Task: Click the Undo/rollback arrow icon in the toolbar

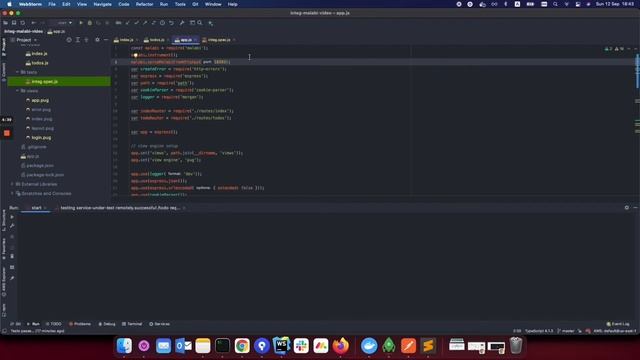Action: point(171,23)
